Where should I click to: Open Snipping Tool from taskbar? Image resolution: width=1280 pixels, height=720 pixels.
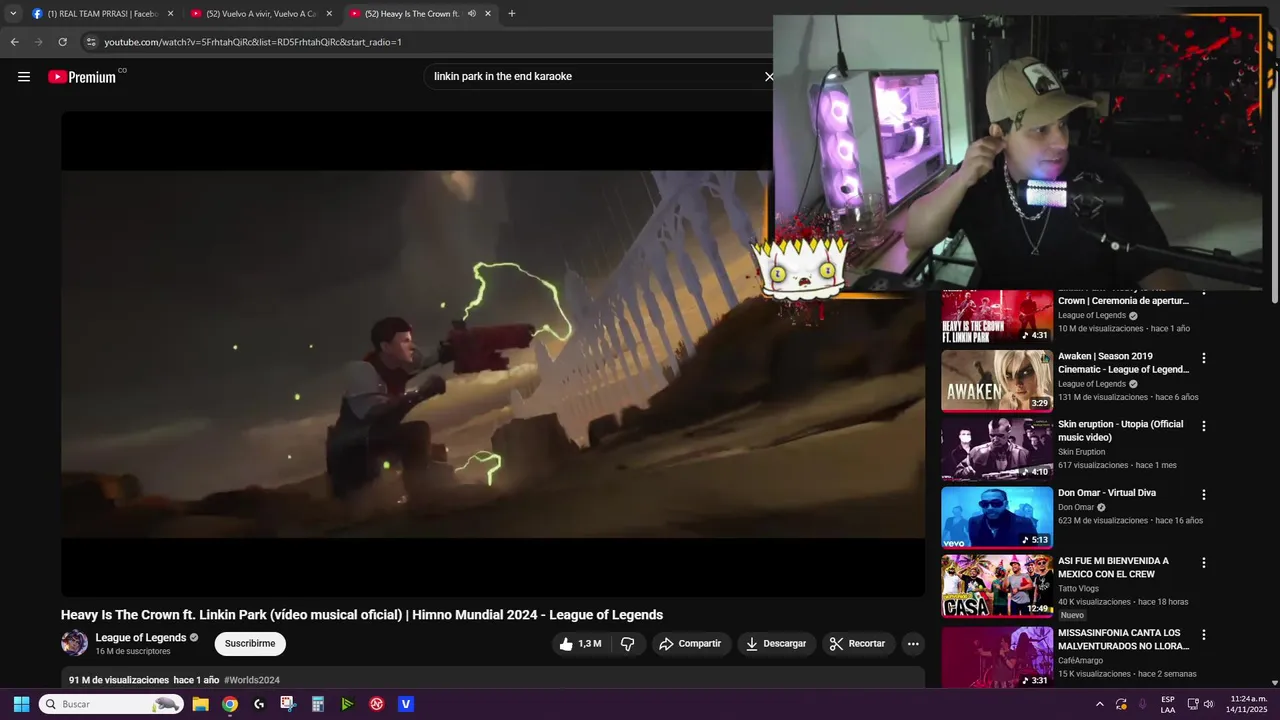click(288, 704)
